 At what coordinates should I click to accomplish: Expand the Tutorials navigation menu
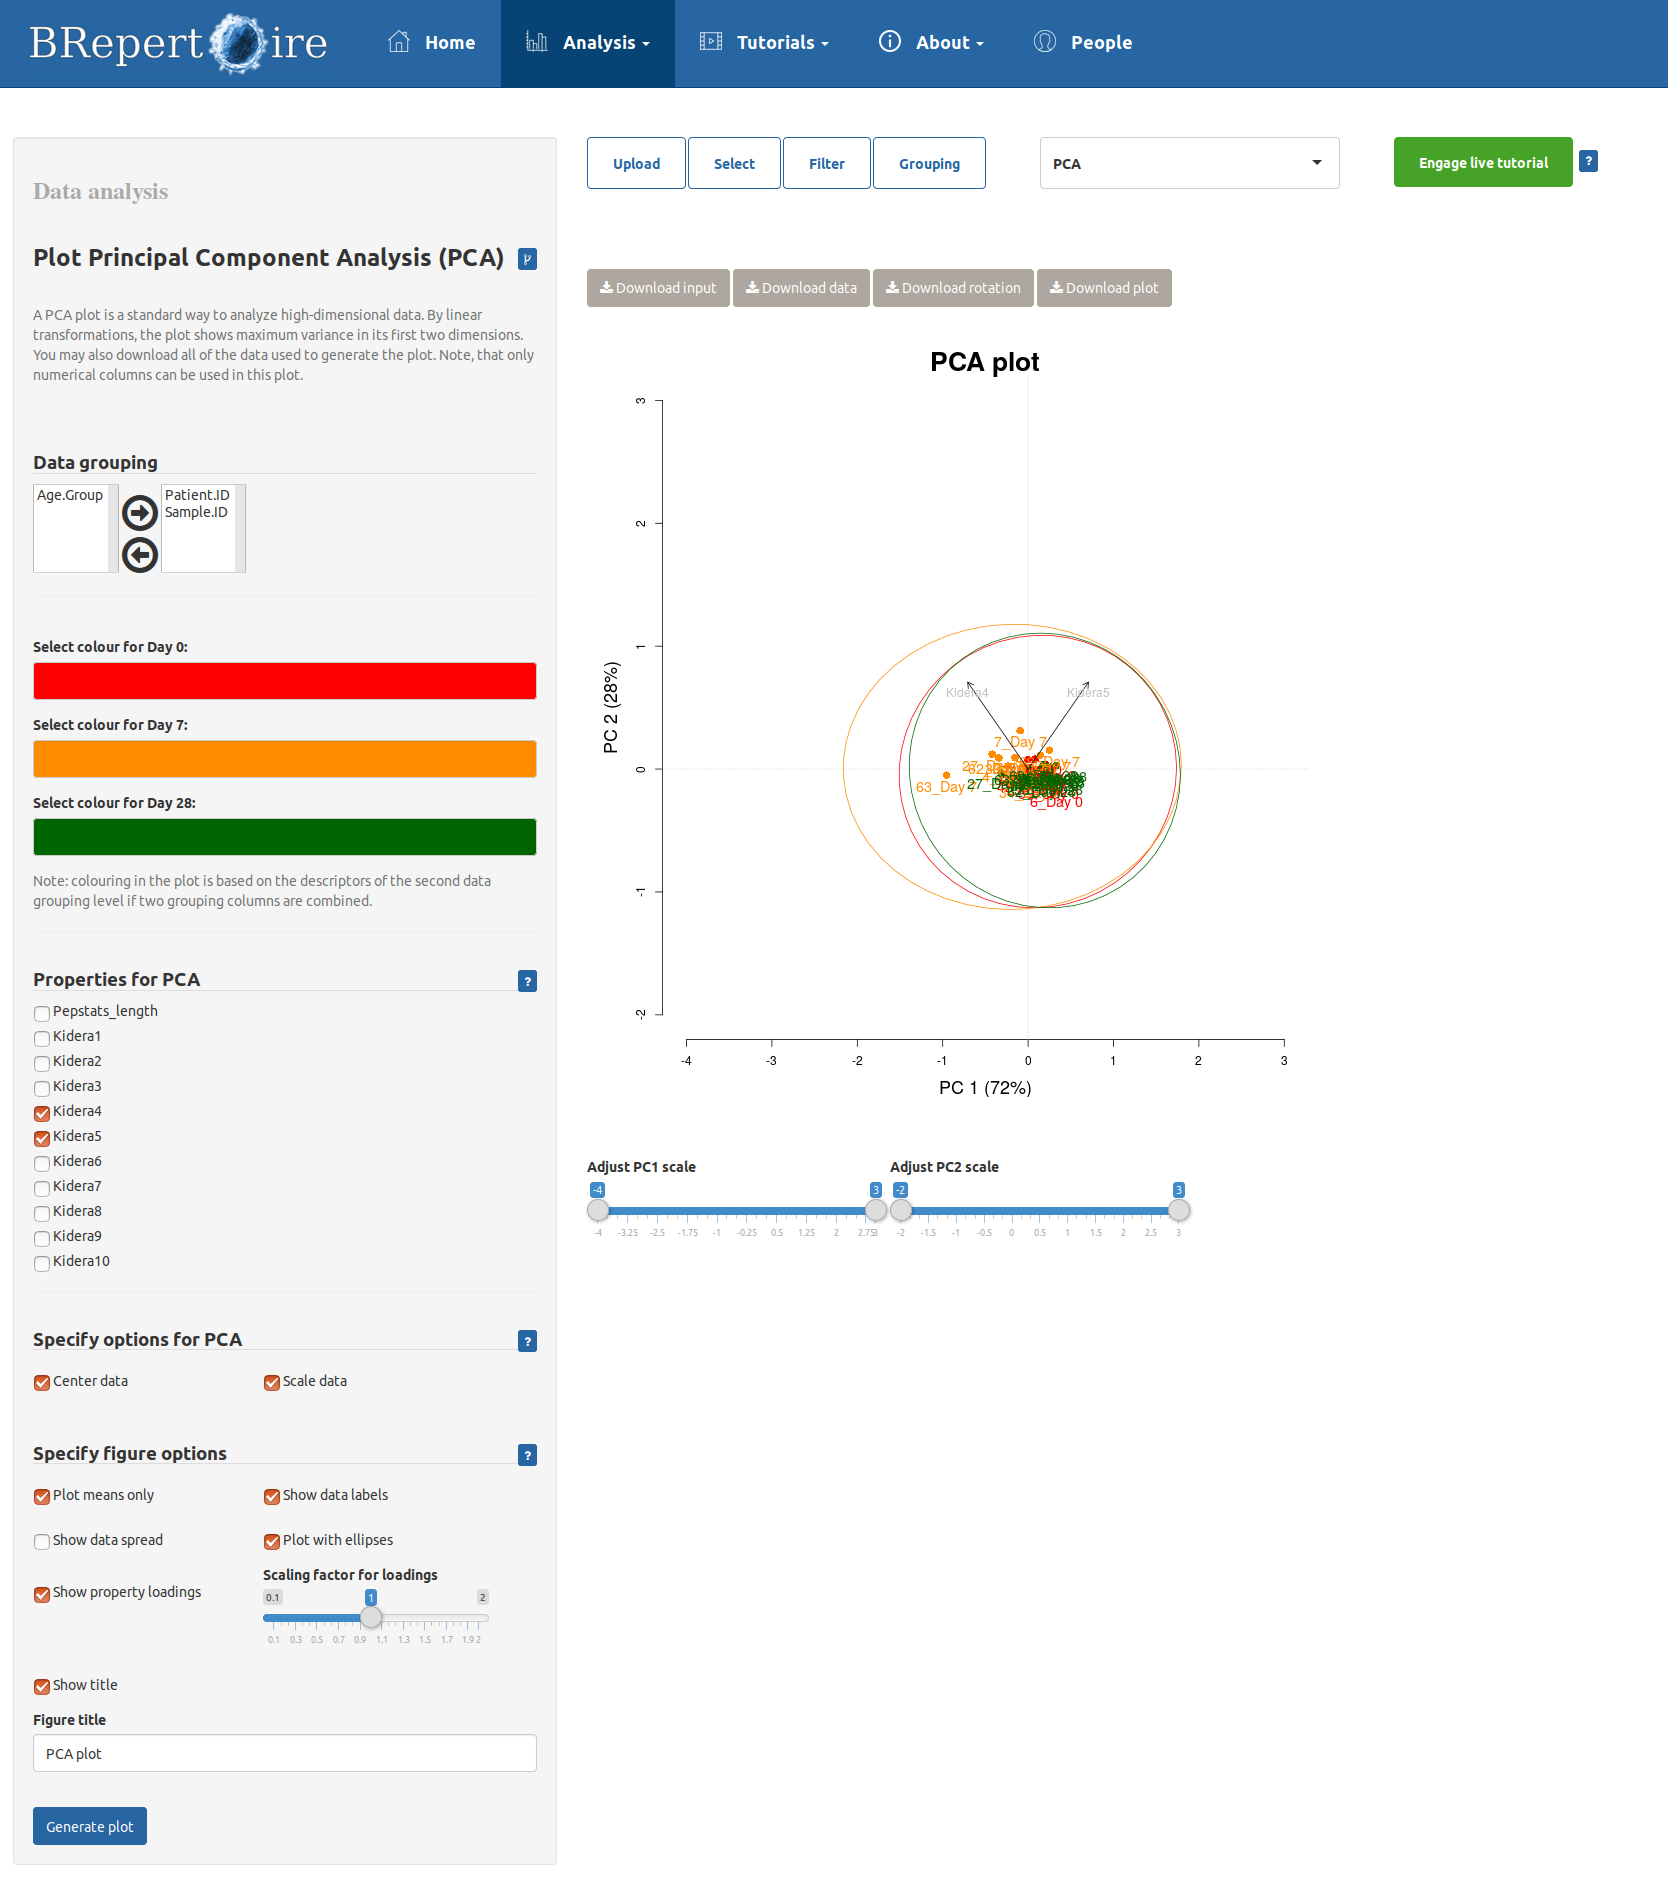[765, 43]
